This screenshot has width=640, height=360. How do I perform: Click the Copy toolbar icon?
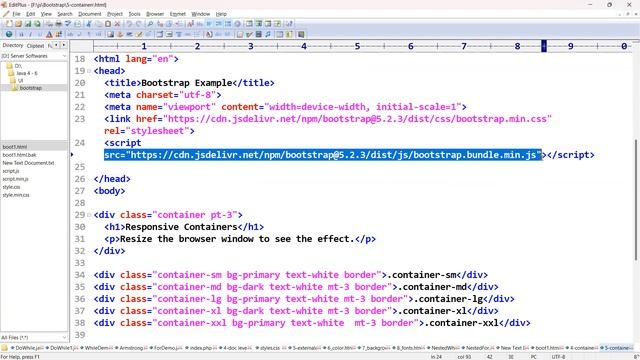point(98,24)
